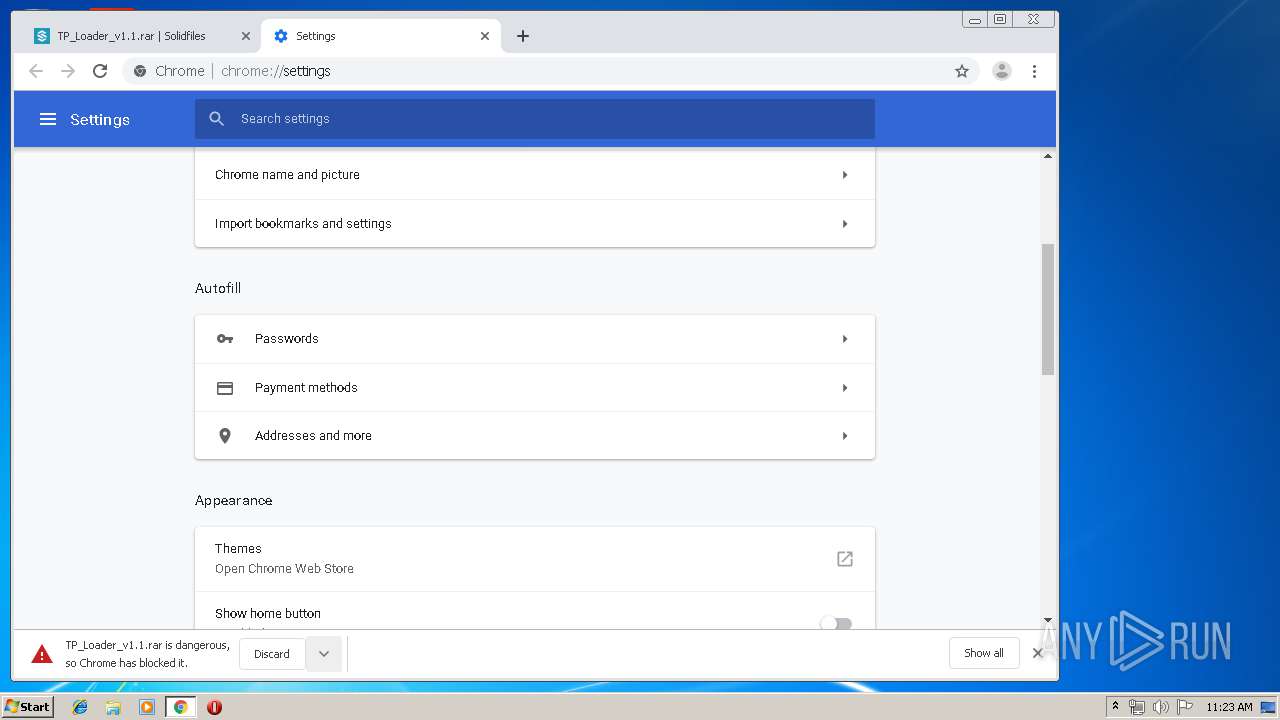Click the settings page scrollbar thumb
The image size is (1280, 720).
1048,309
